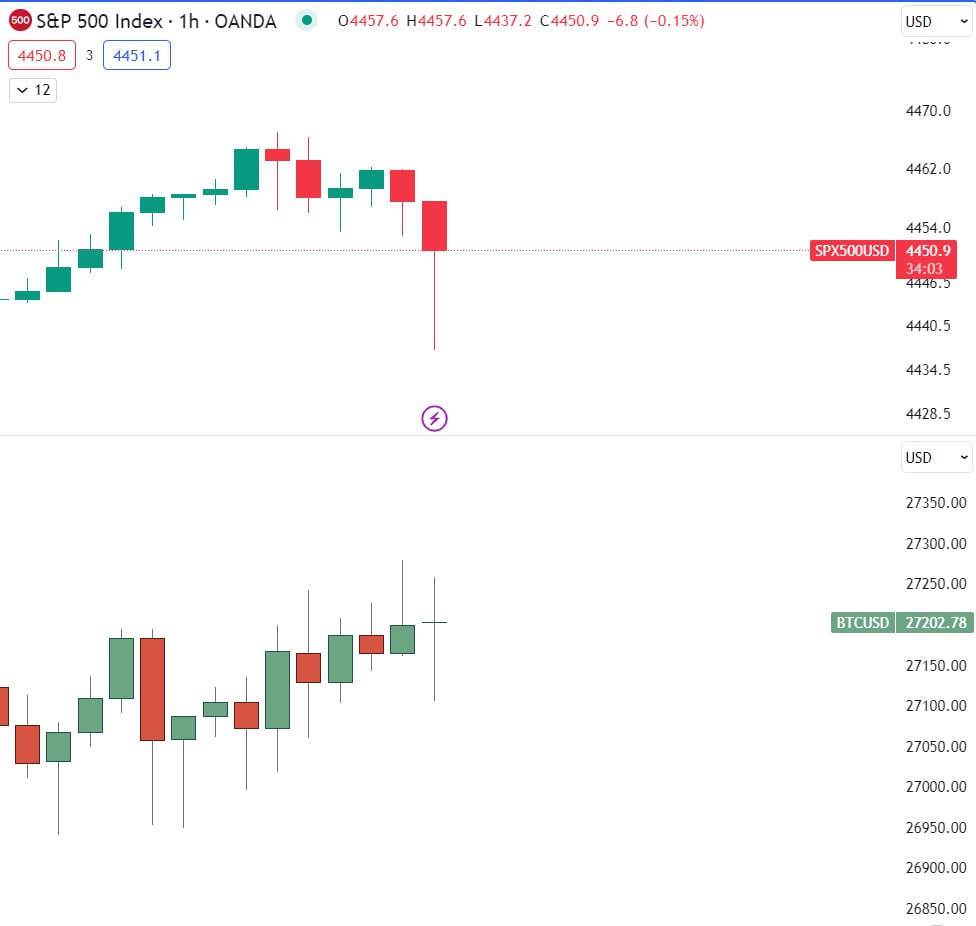The height and width of the screenshot is (926, 976).
Task: Click the 1h interval label
Action: [x=189, y=21]
